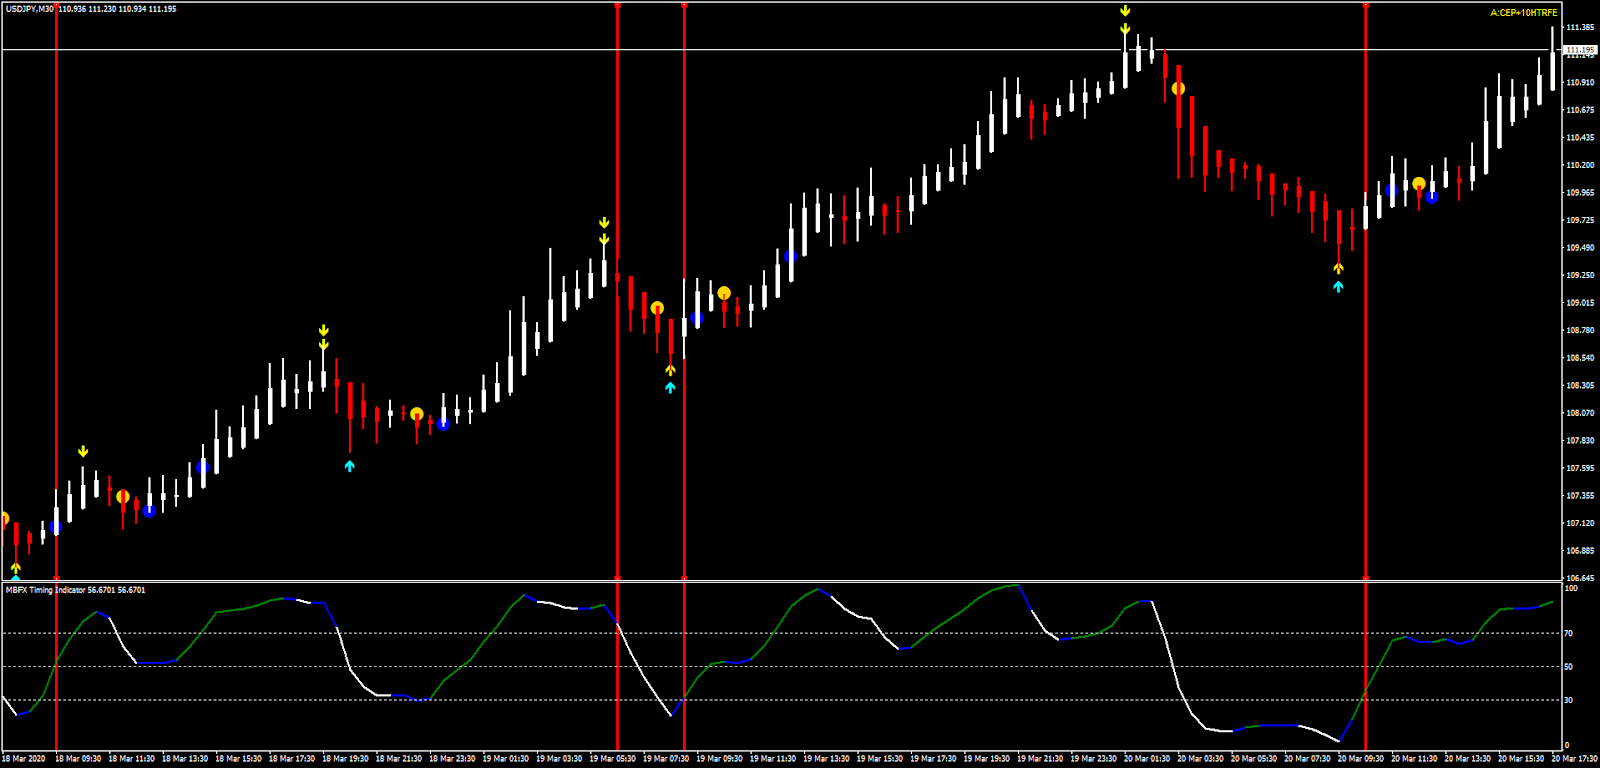Click the 18 Mar 2020 date label
This screenshot has width=1600, height=768.
[x=23, y=759]
